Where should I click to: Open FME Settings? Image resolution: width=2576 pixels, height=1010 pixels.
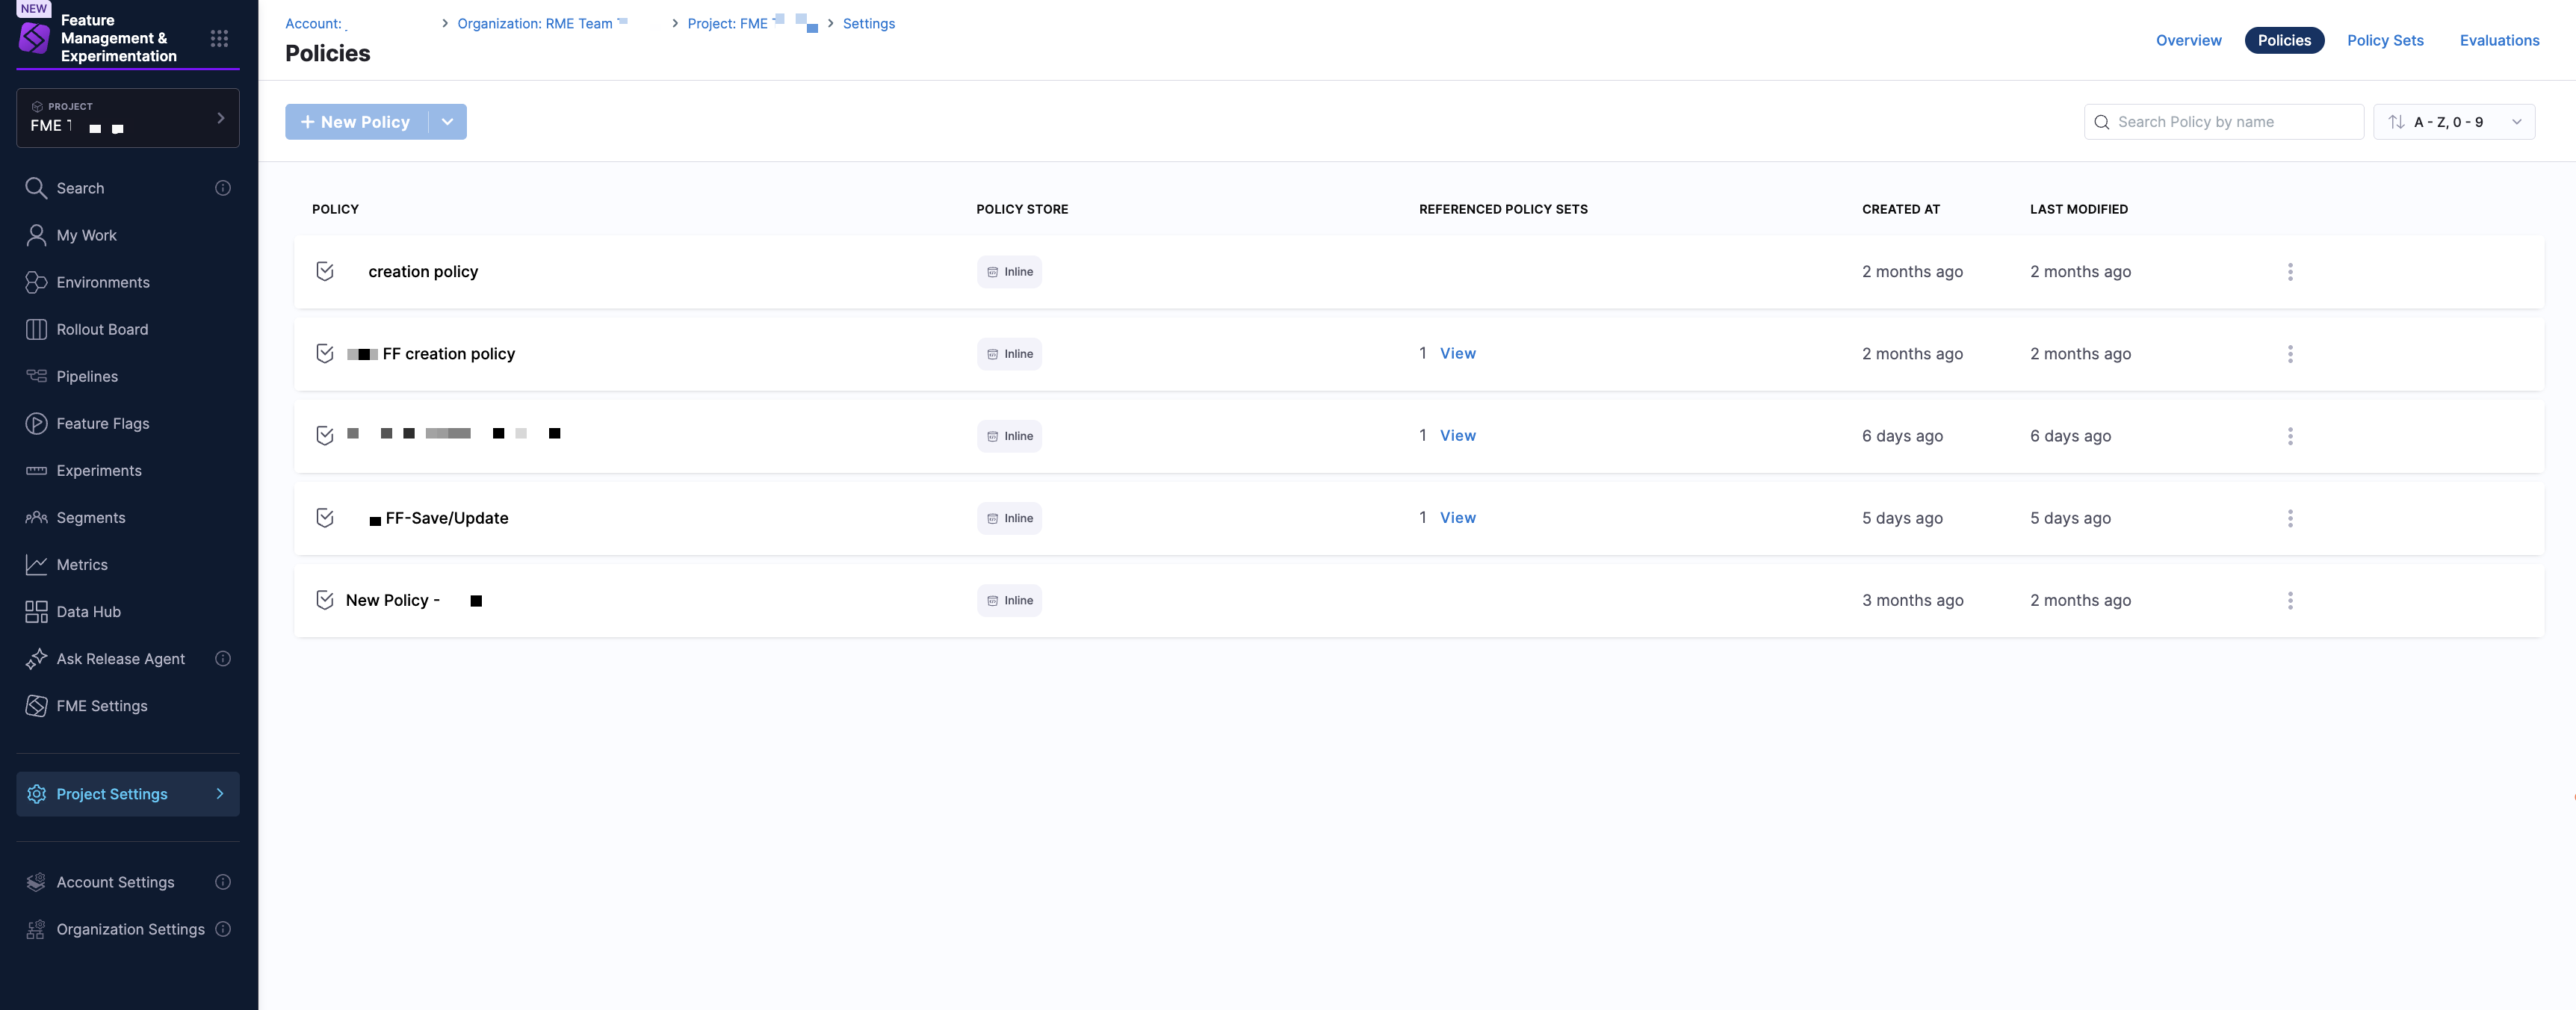pyautogui.click(x=101, y=705)
